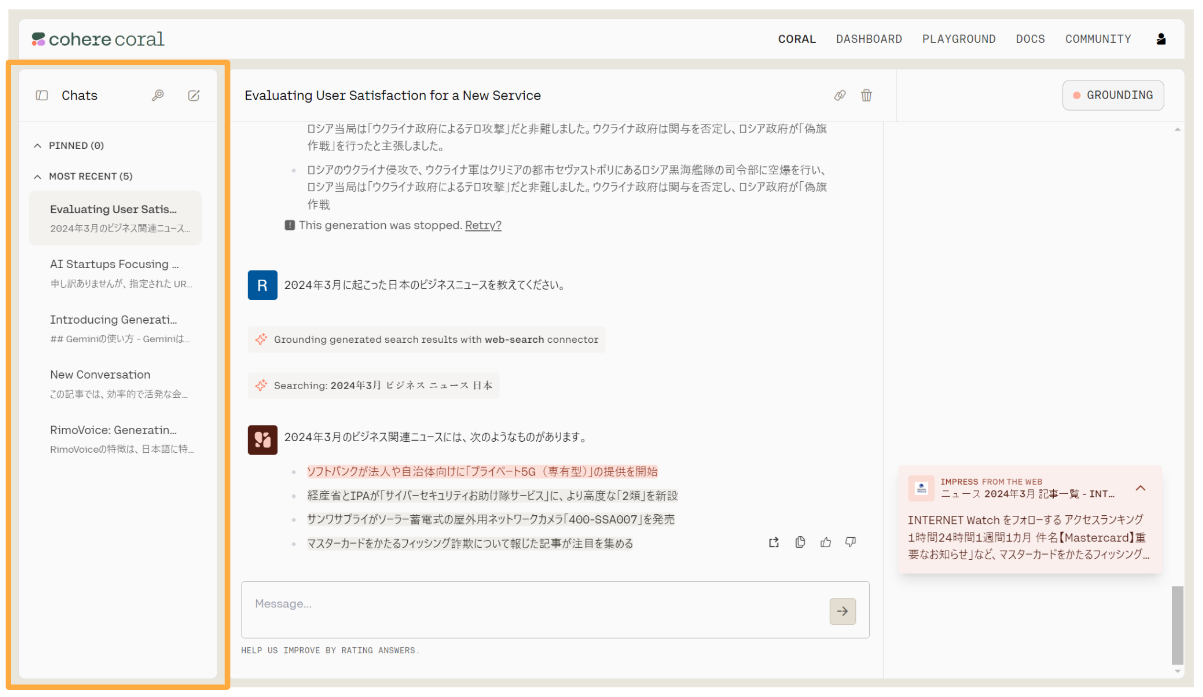Toggle the GROUNDING indicator
Viewport: 1203px width, 697px height.
1113,95
